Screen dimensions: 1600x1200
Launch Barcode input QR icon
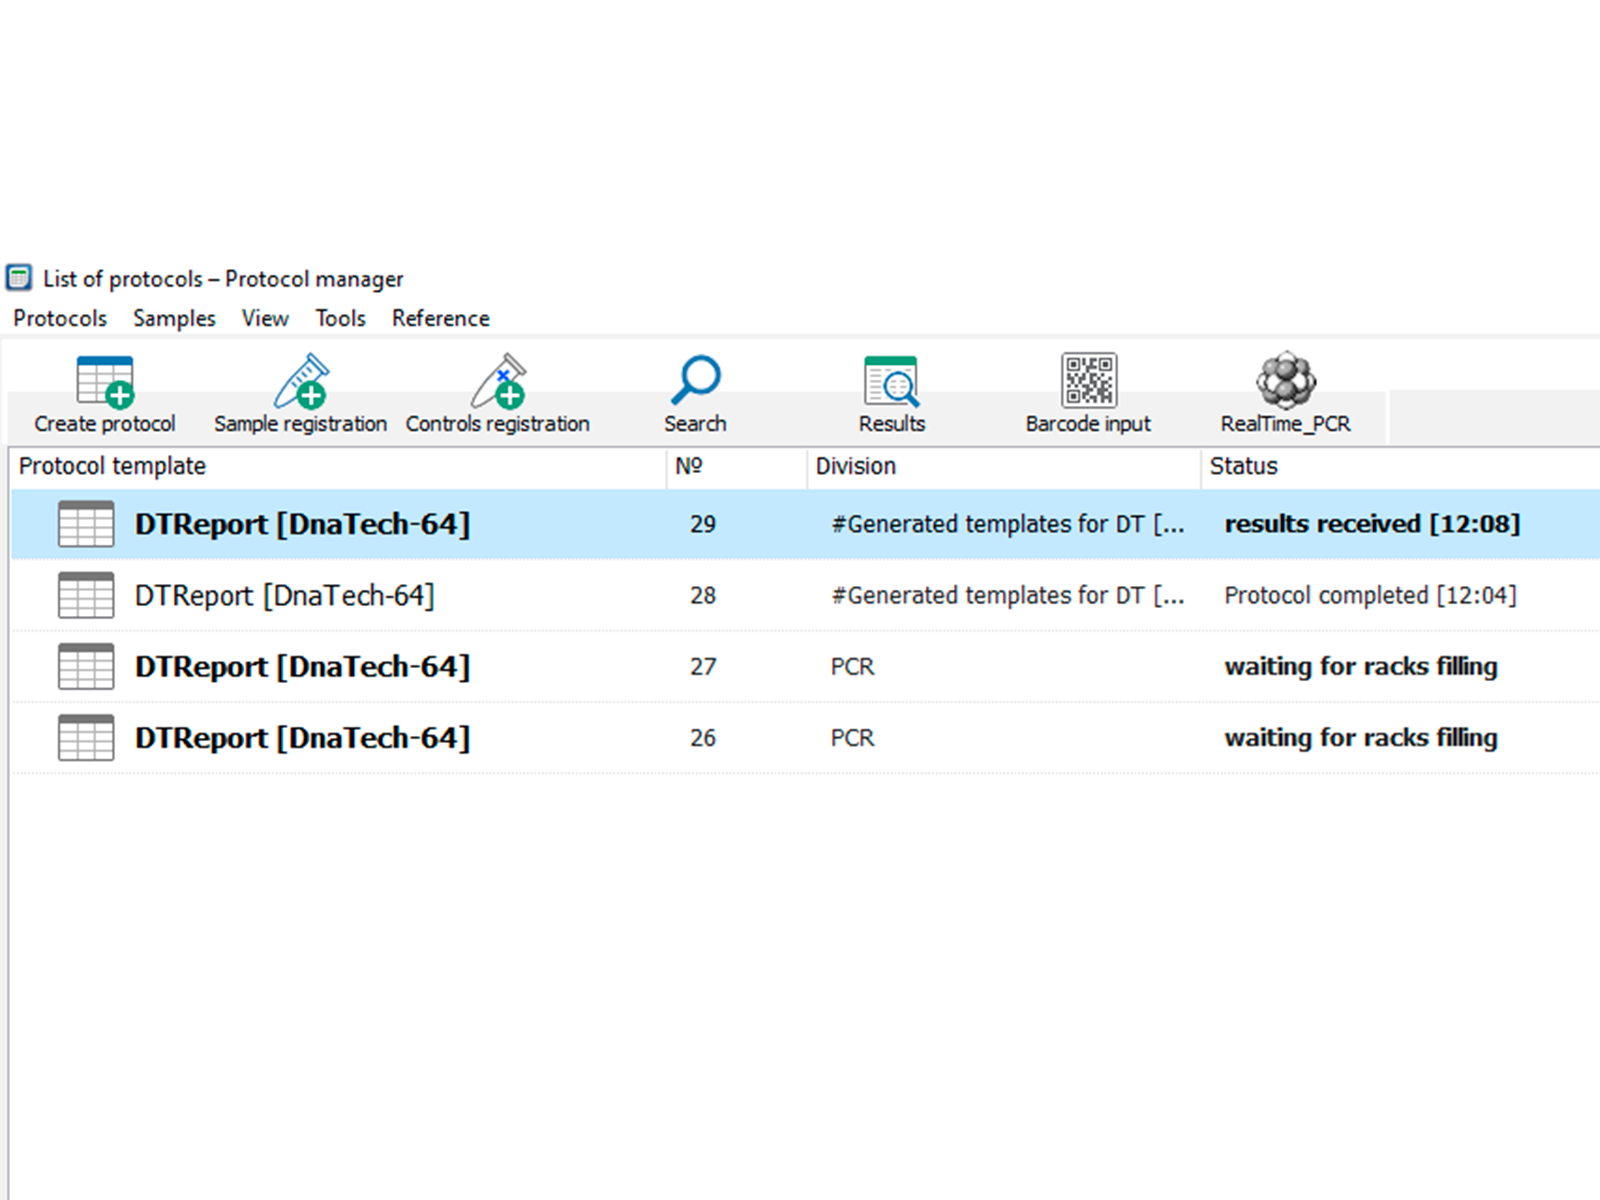(x=1088, y=381)
